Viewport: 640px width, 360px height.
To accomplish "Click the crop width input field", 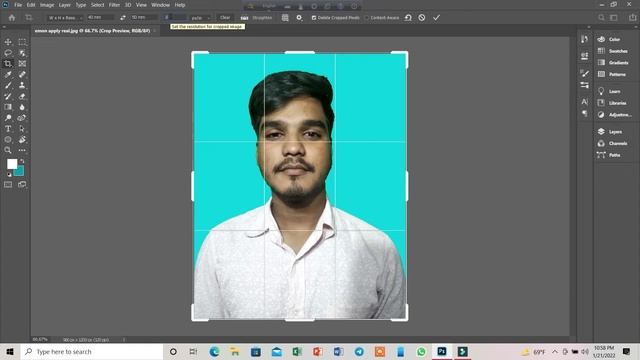I will 100,18.
